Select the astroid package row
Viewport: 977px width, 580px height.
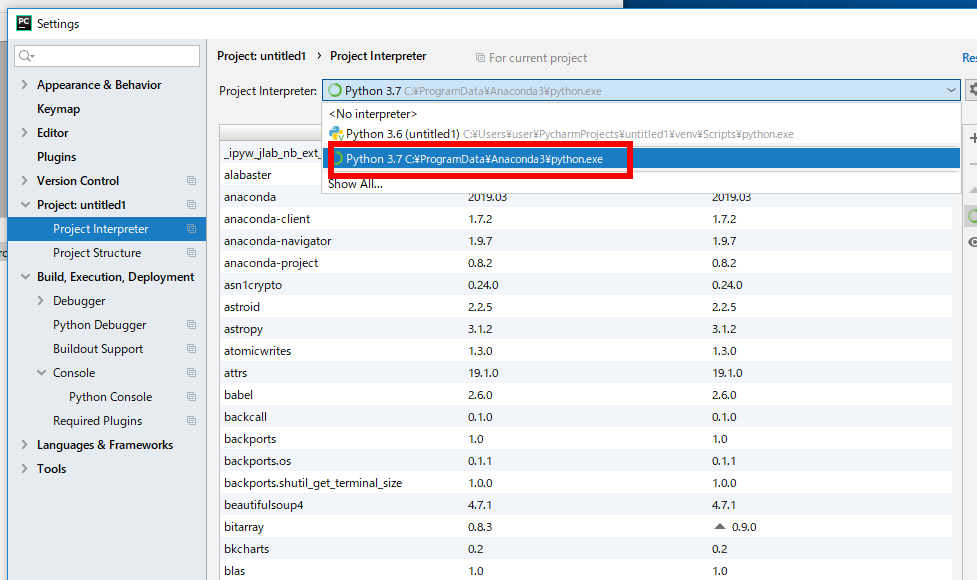586,307
